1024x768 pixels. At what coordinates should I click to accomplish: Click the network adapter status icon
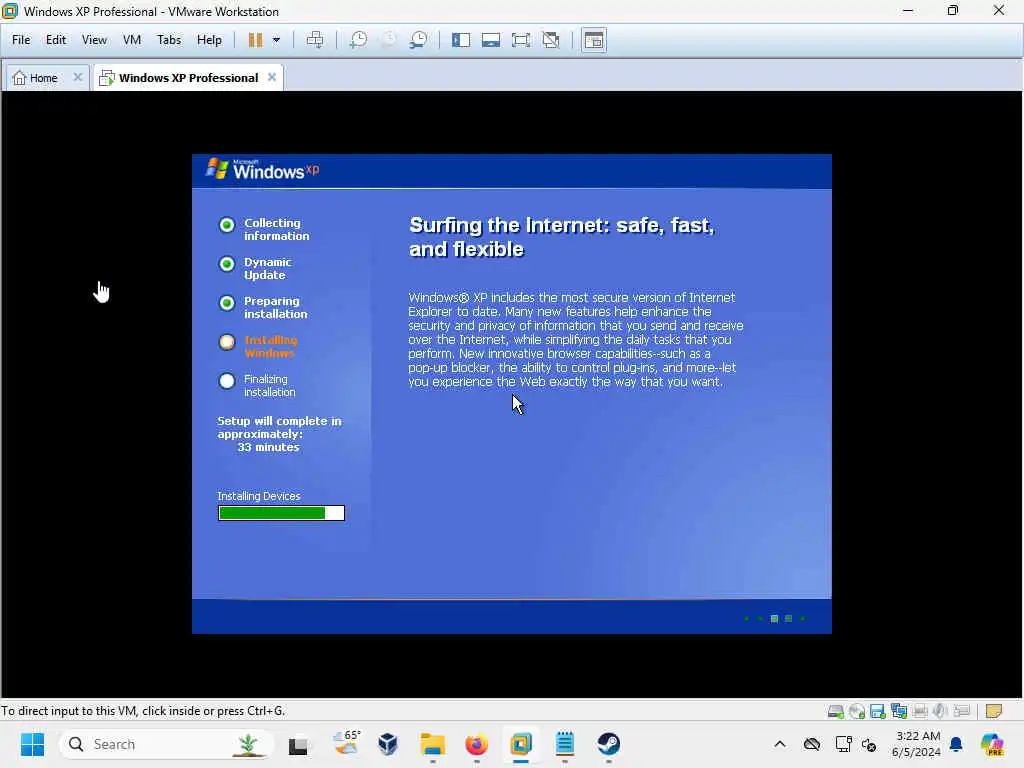pos(899,711)
